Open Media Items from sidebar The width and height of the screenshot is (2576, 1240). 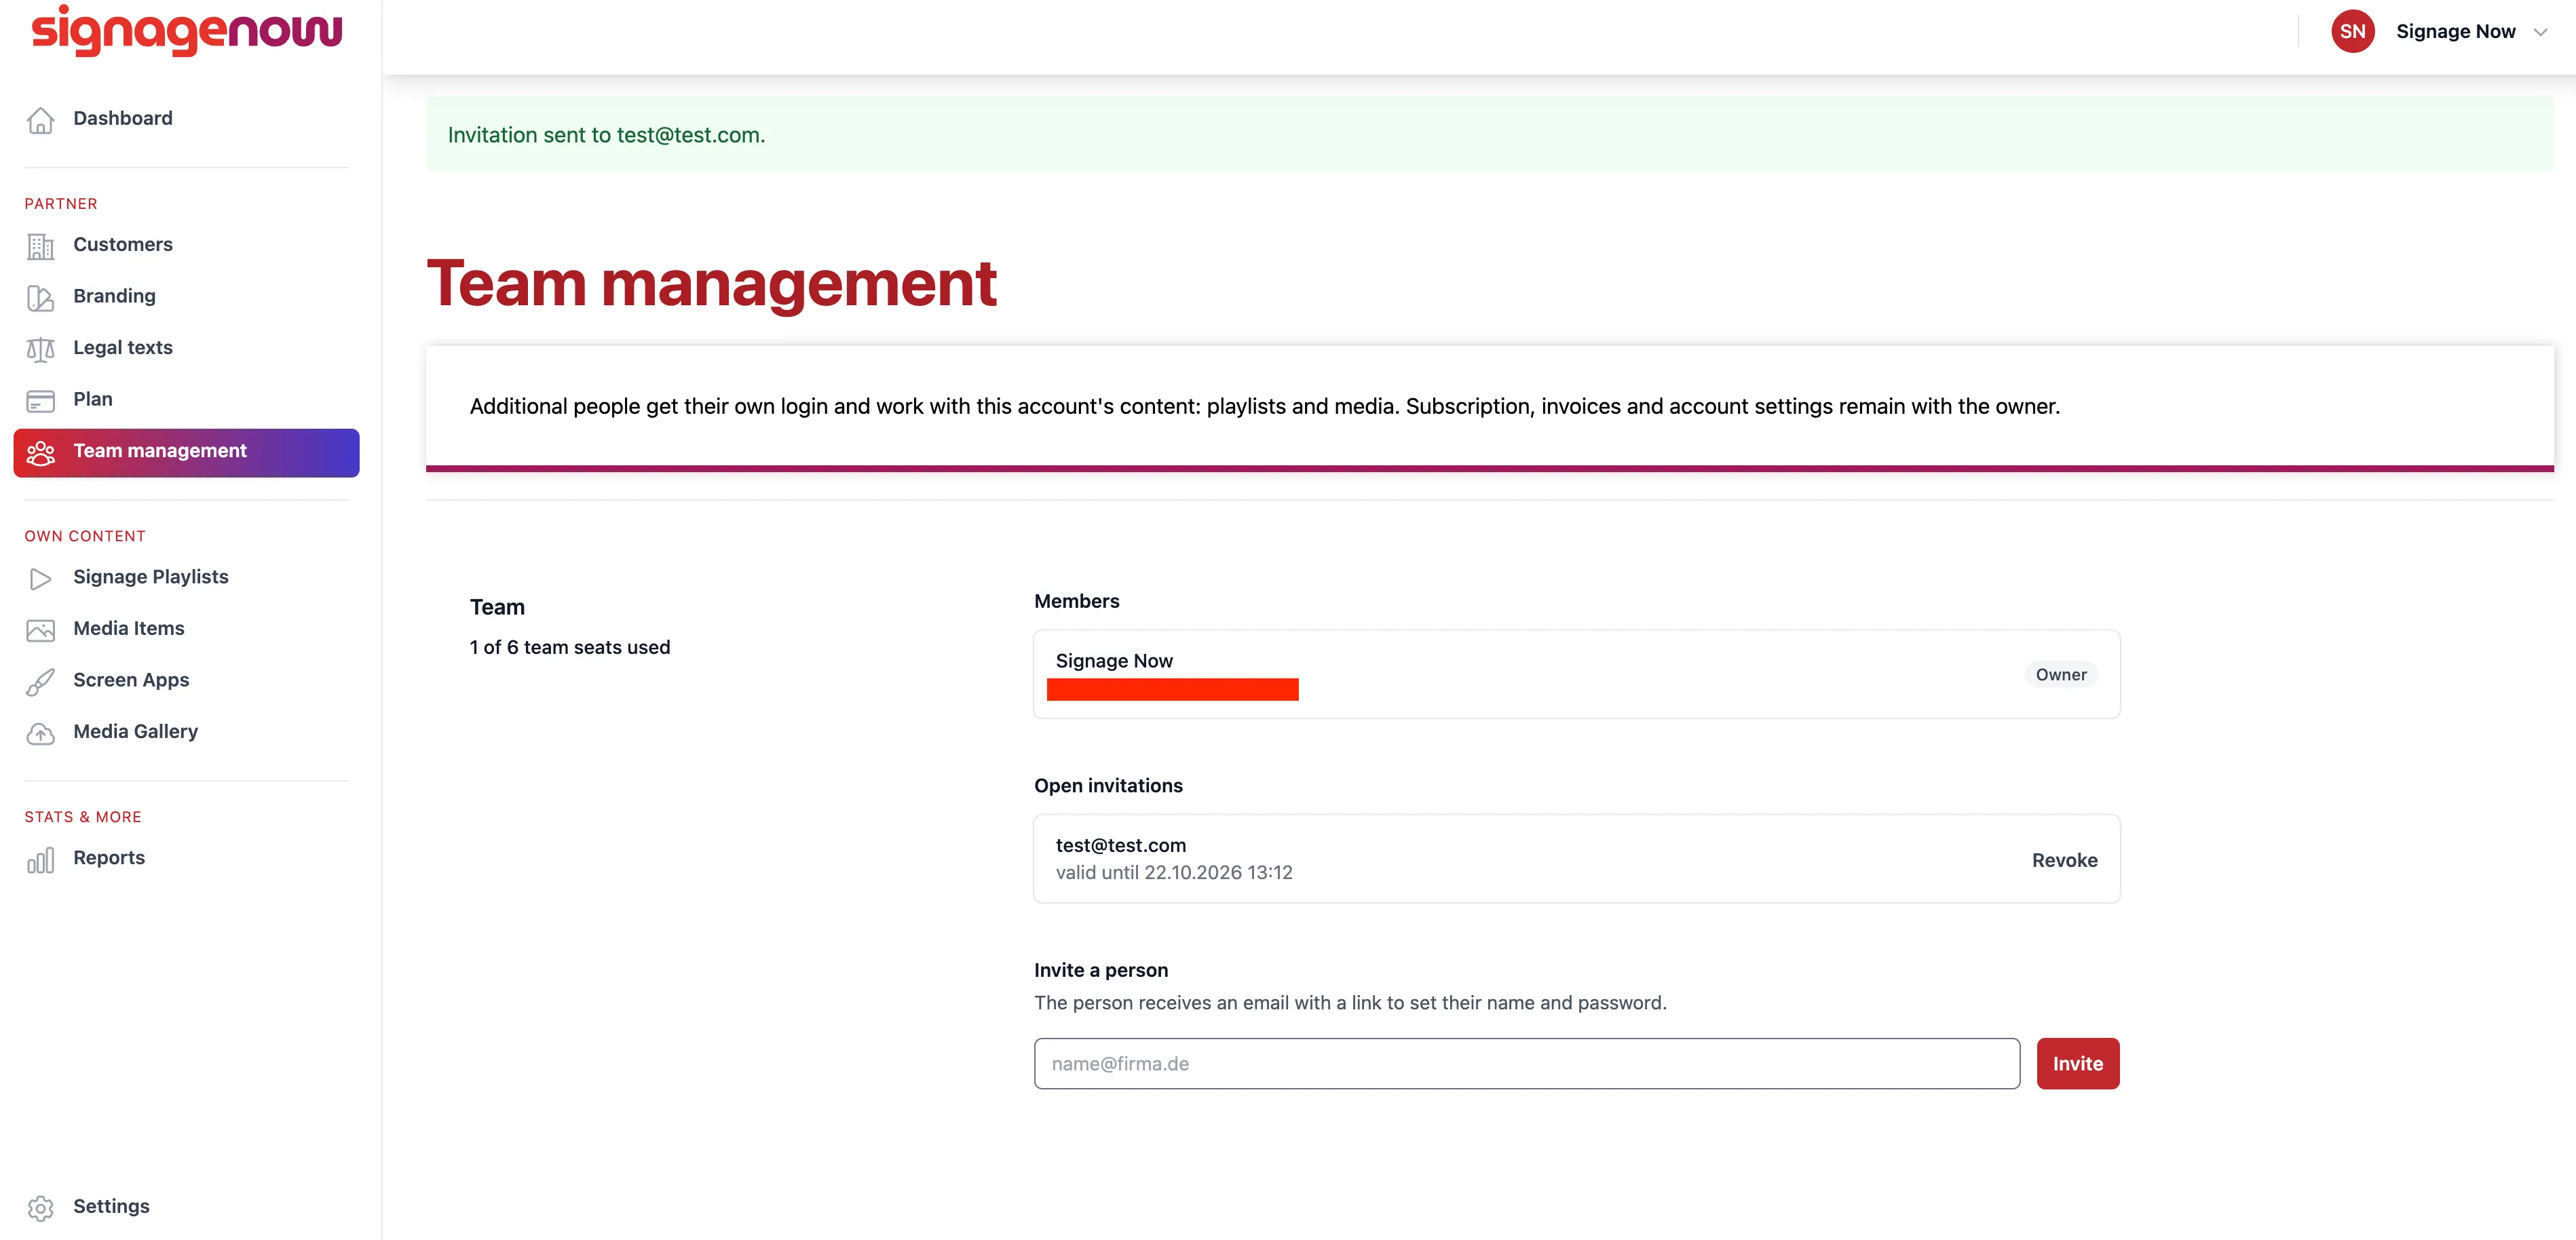186,629
